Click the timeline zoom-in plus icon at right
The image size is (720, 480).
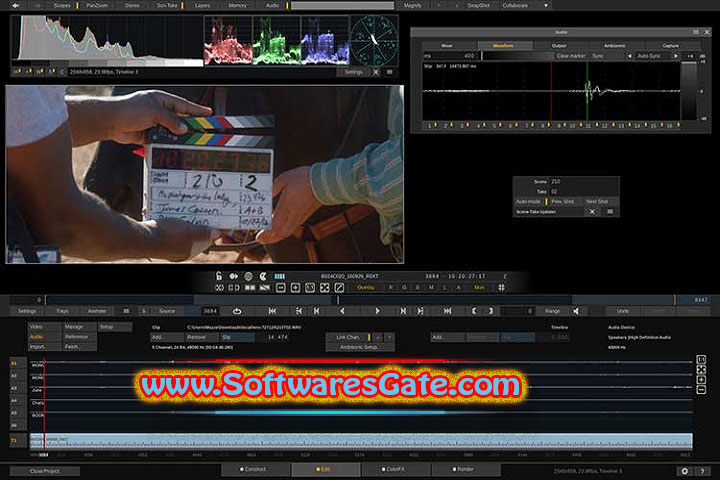click(x=701, y=380)
